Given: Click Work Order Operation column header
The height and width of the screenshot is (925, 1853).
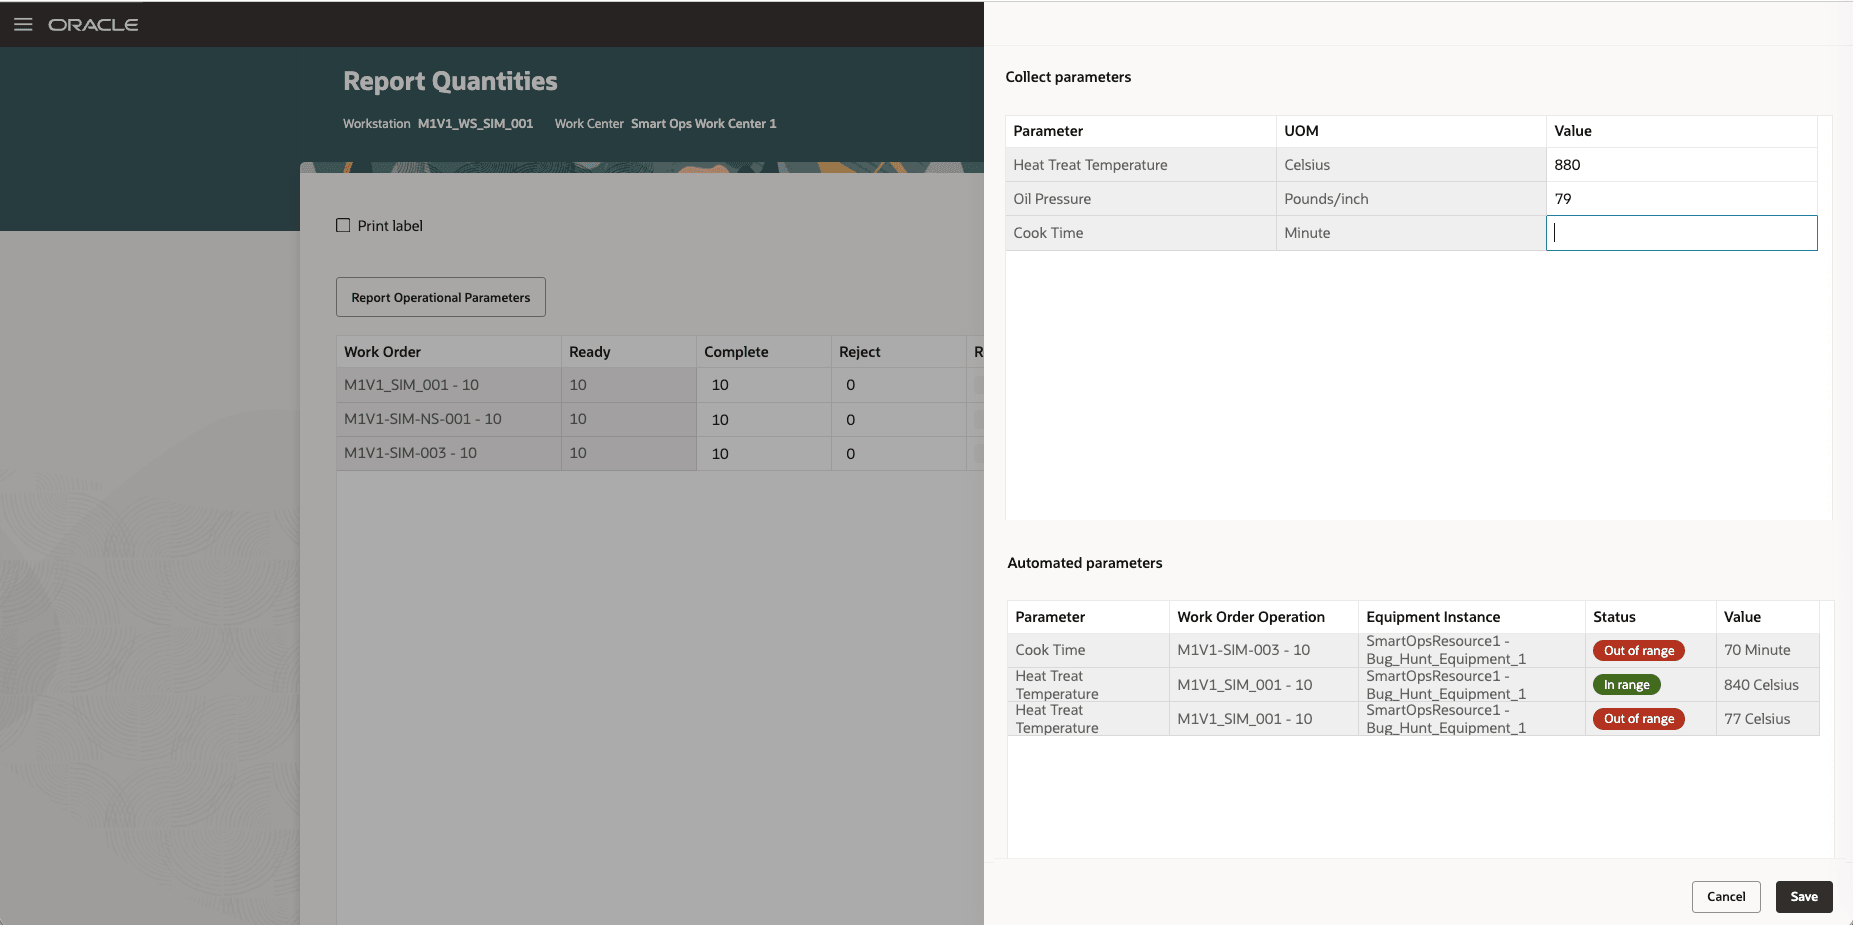Looking at the screenshot, I should coord(1263,617).
